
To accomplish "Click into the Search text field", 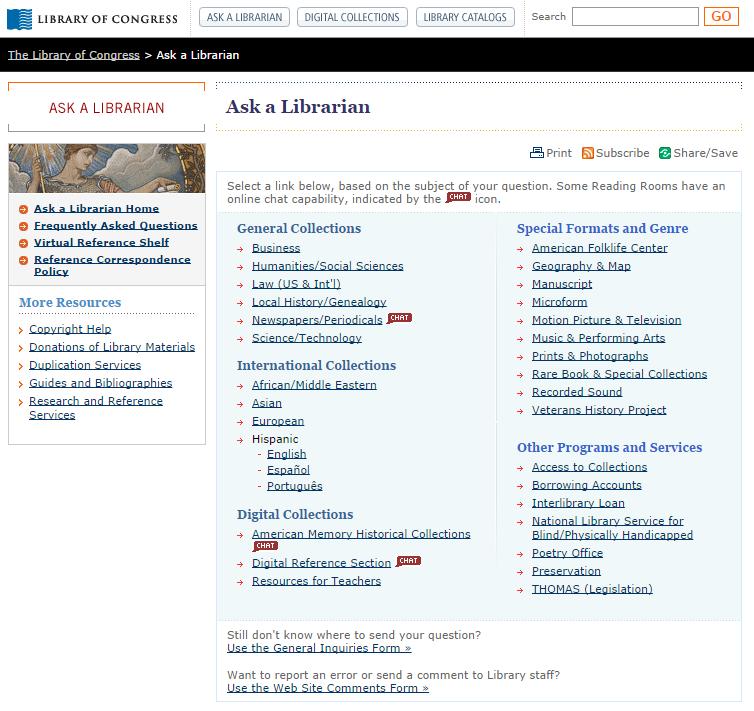I will 635,16.
